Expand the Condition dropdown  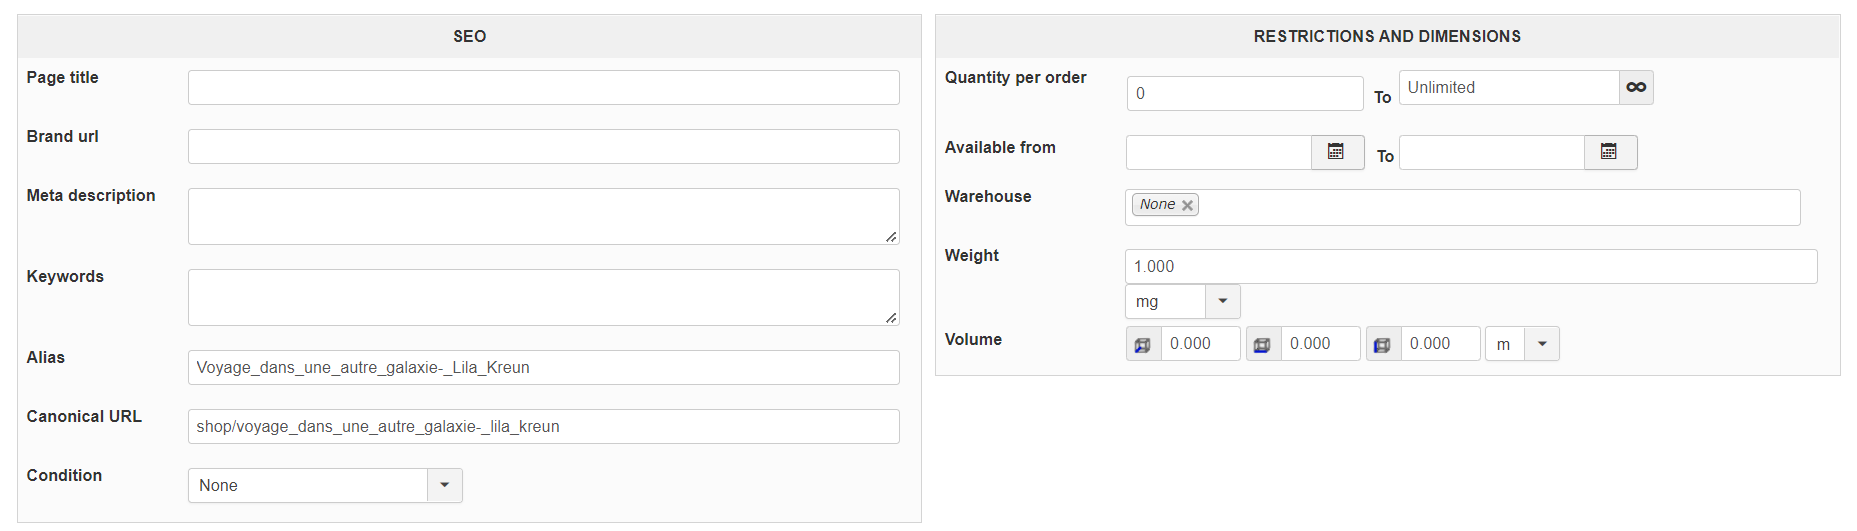click(x=444, y=485)
